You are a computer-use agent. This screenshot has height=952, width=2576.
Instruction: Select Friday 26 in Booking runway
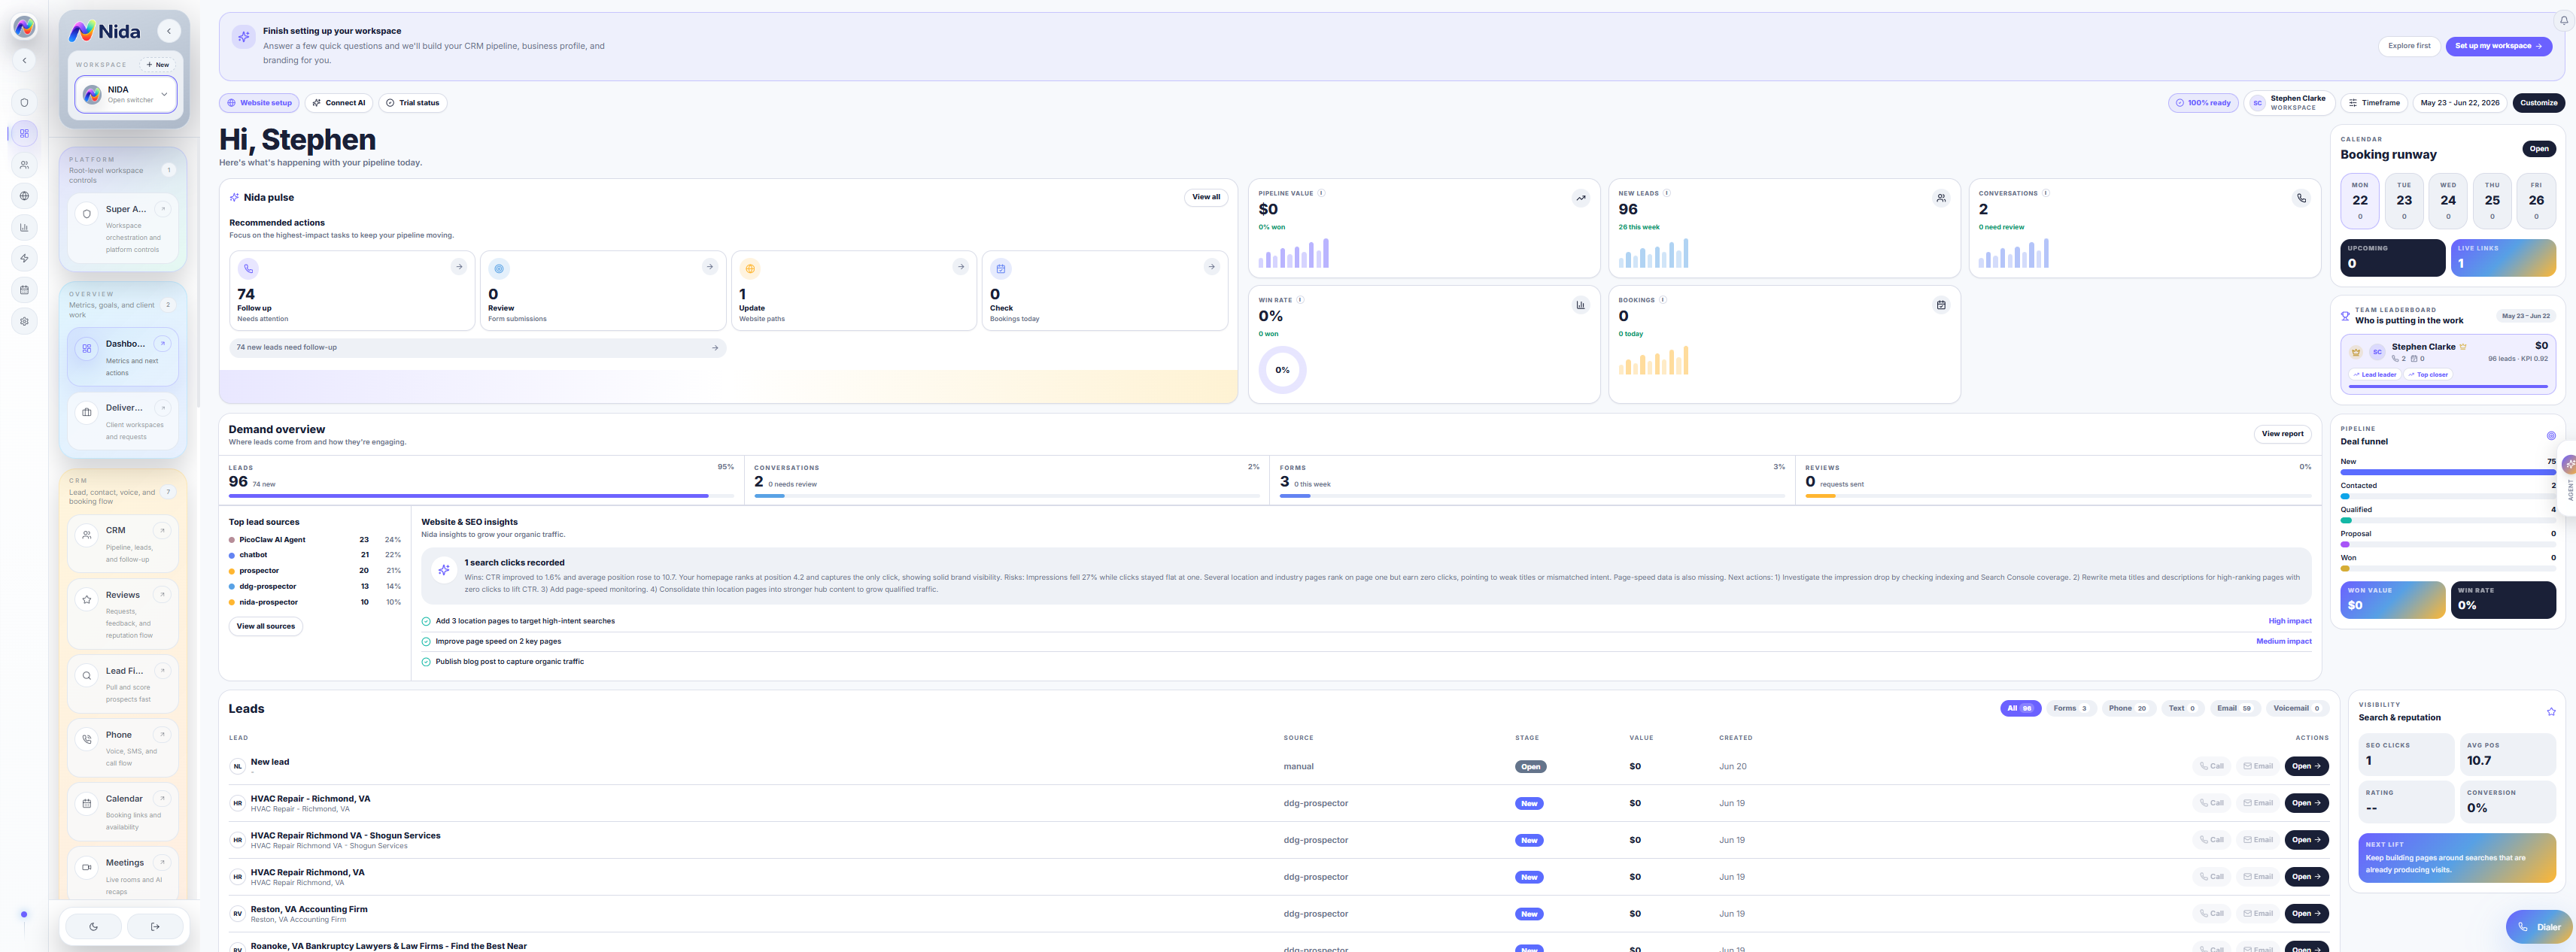pos(2536,200)
